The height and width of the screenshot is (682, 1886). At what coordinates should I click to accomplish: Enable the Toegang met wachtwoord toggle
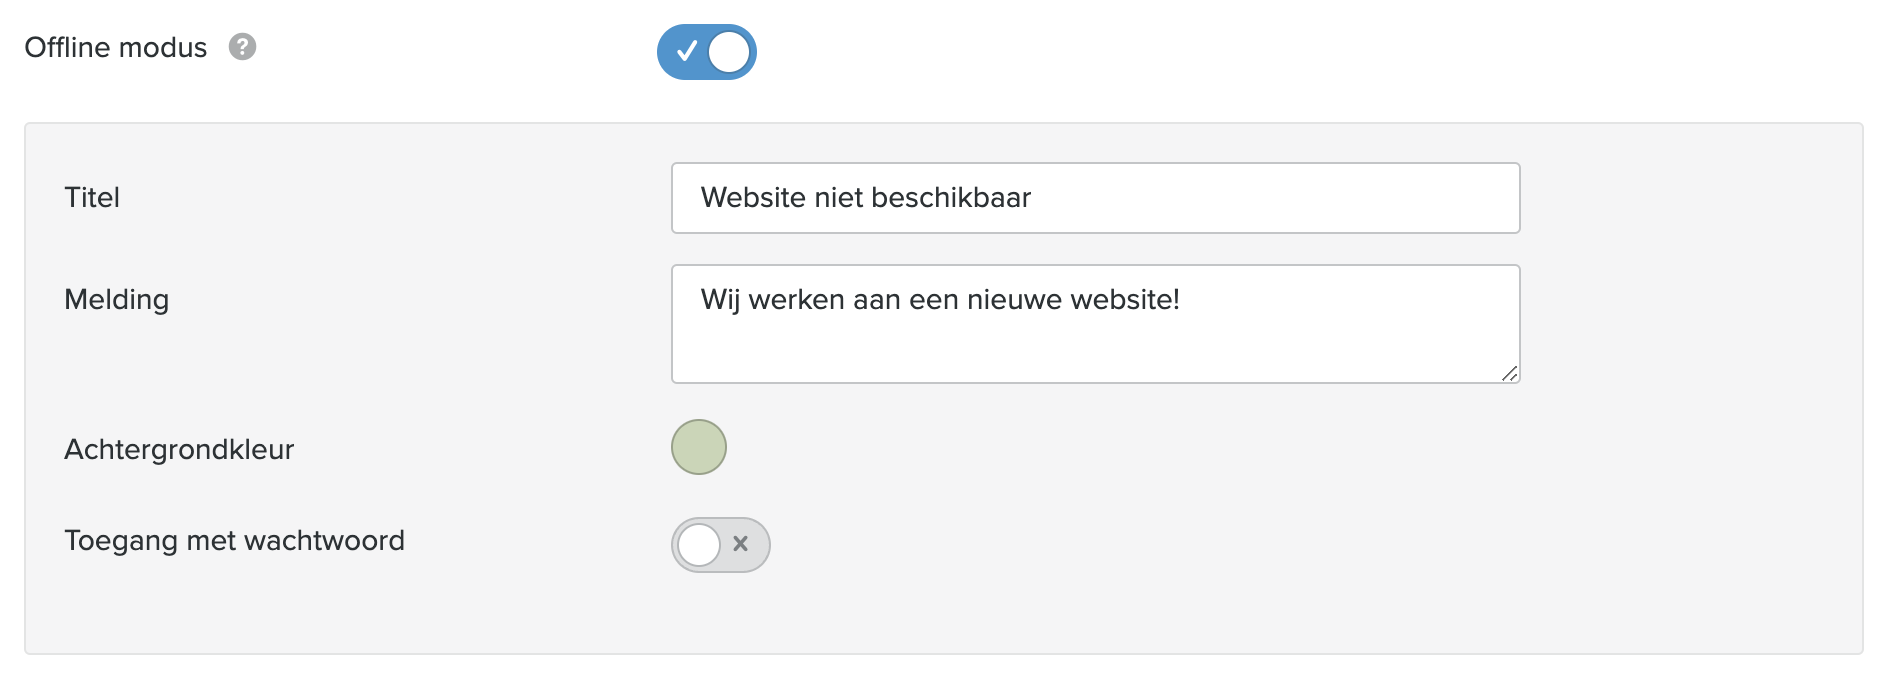pyautogui.click(x=720, y=545)
